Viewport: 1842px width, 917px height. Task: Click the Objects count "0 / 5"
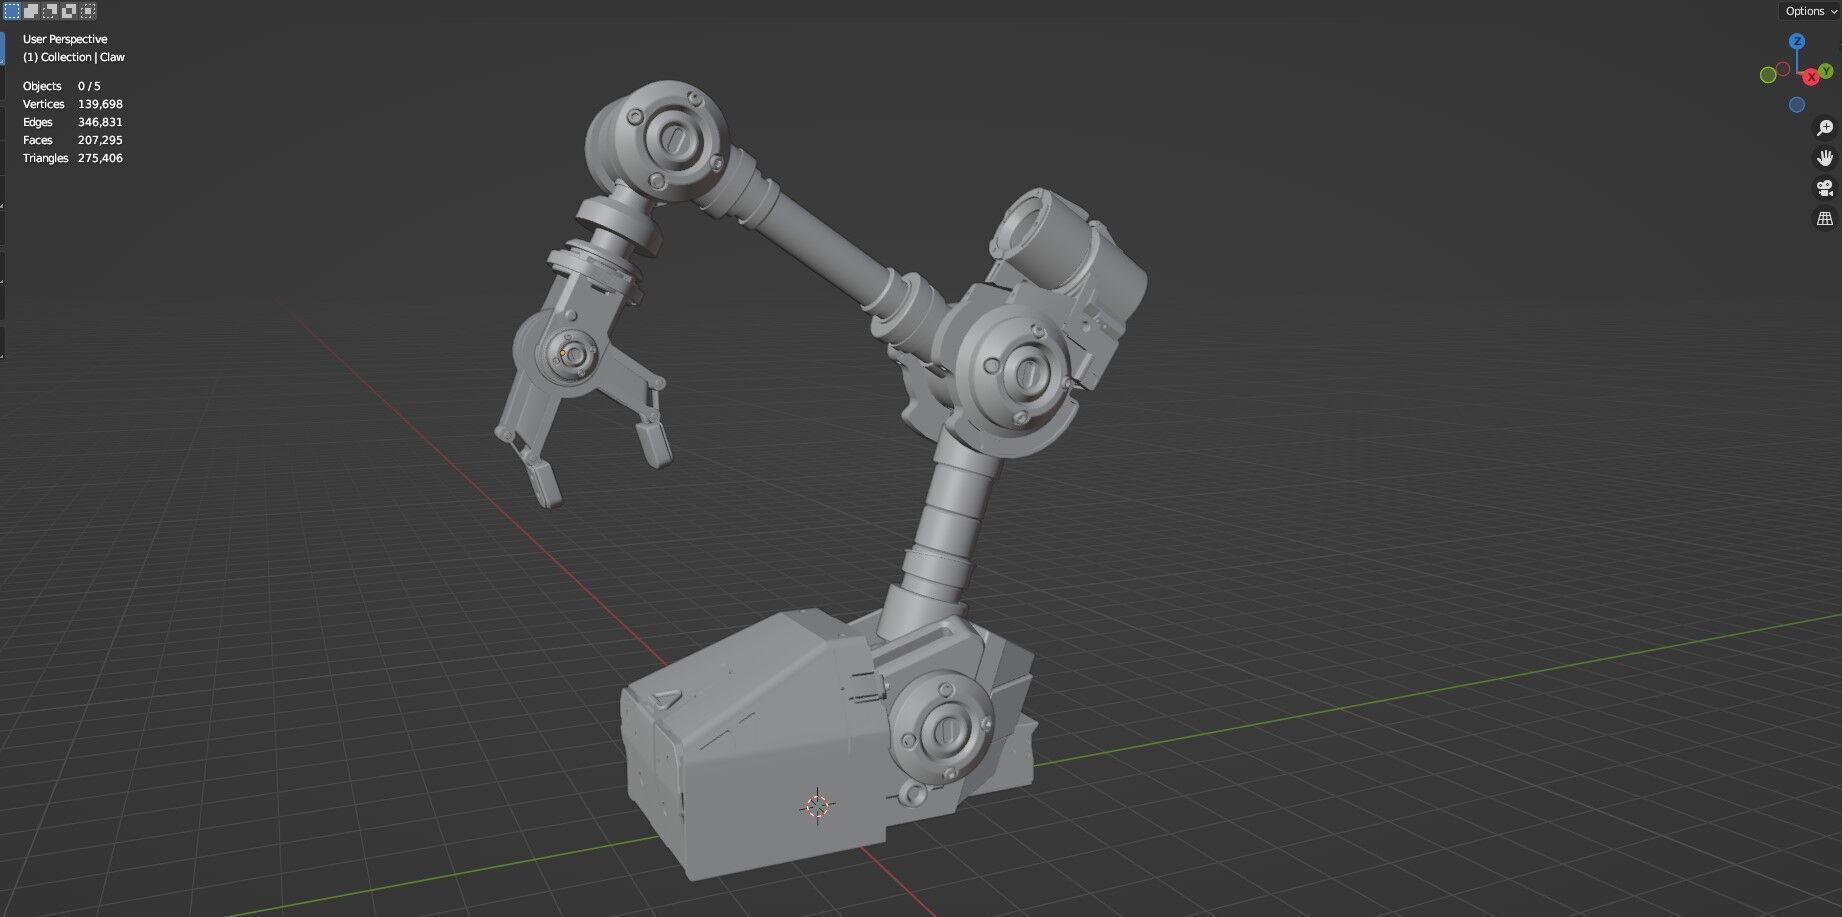coord(89,86)
